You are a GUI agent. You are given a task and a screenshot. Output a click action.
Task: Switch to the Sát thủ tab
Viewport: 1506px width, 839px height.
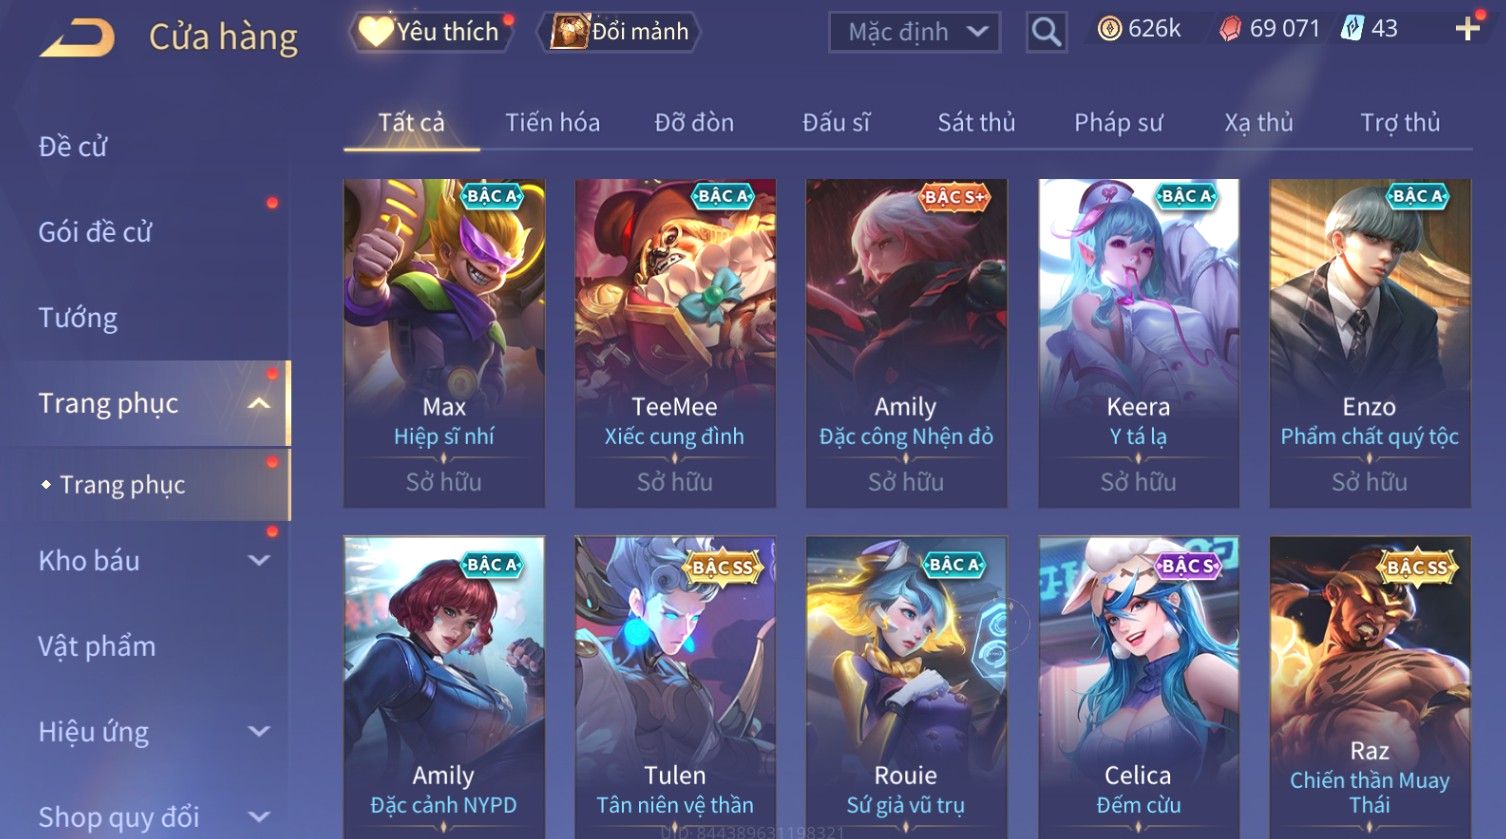click(x=976, y=123)
